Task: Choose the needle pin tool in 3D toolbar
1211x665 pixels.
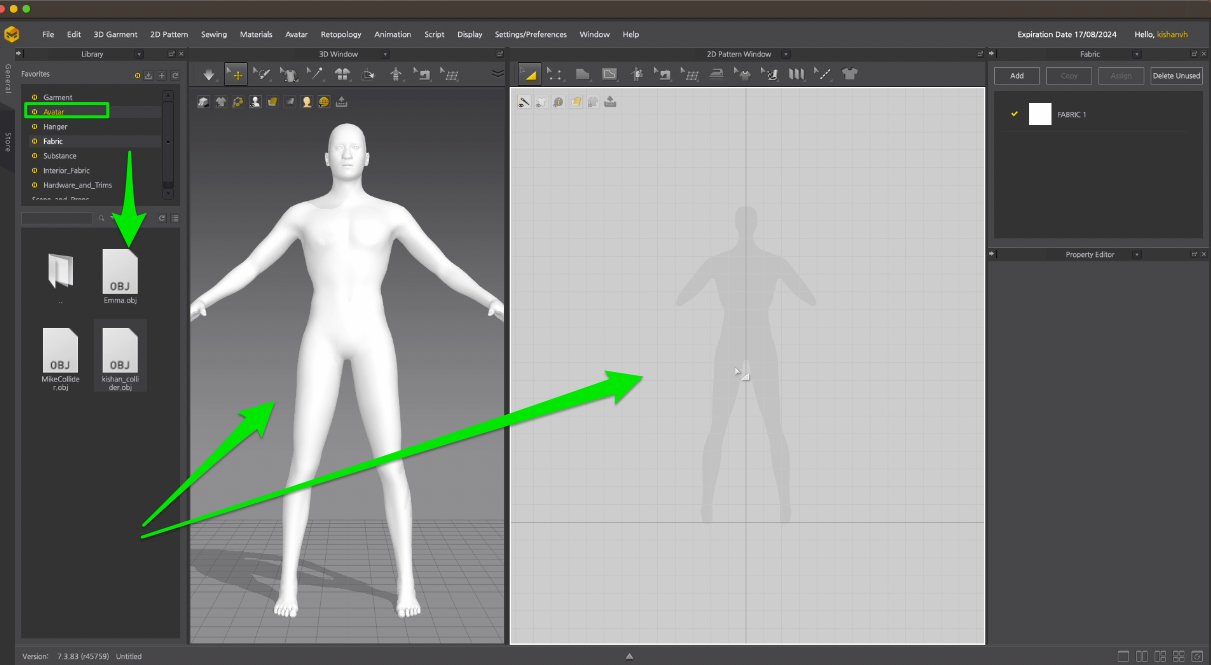Action: point(315,74)
